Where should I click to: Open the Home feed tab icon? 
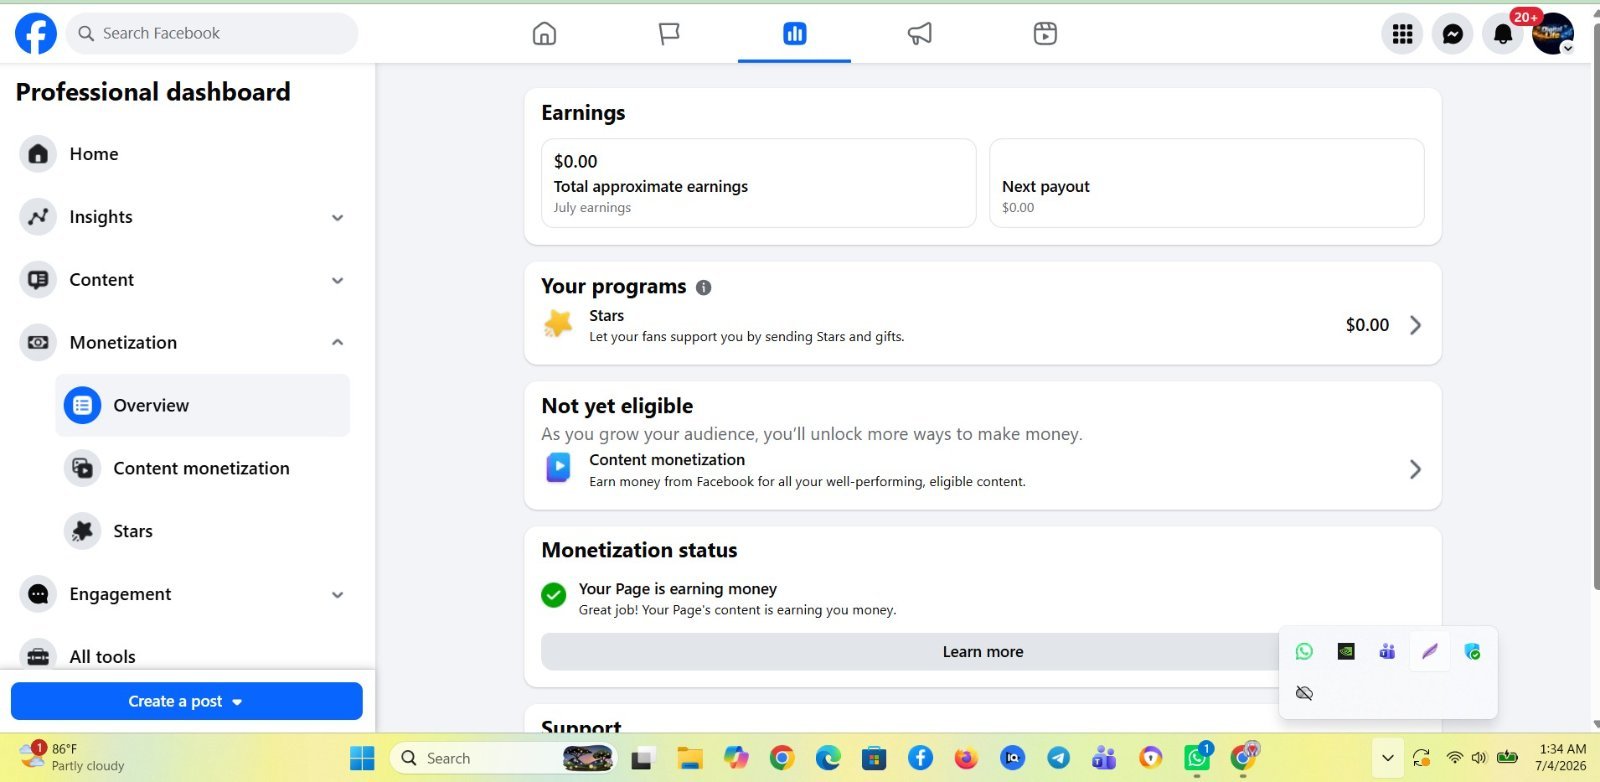point(544,34)
